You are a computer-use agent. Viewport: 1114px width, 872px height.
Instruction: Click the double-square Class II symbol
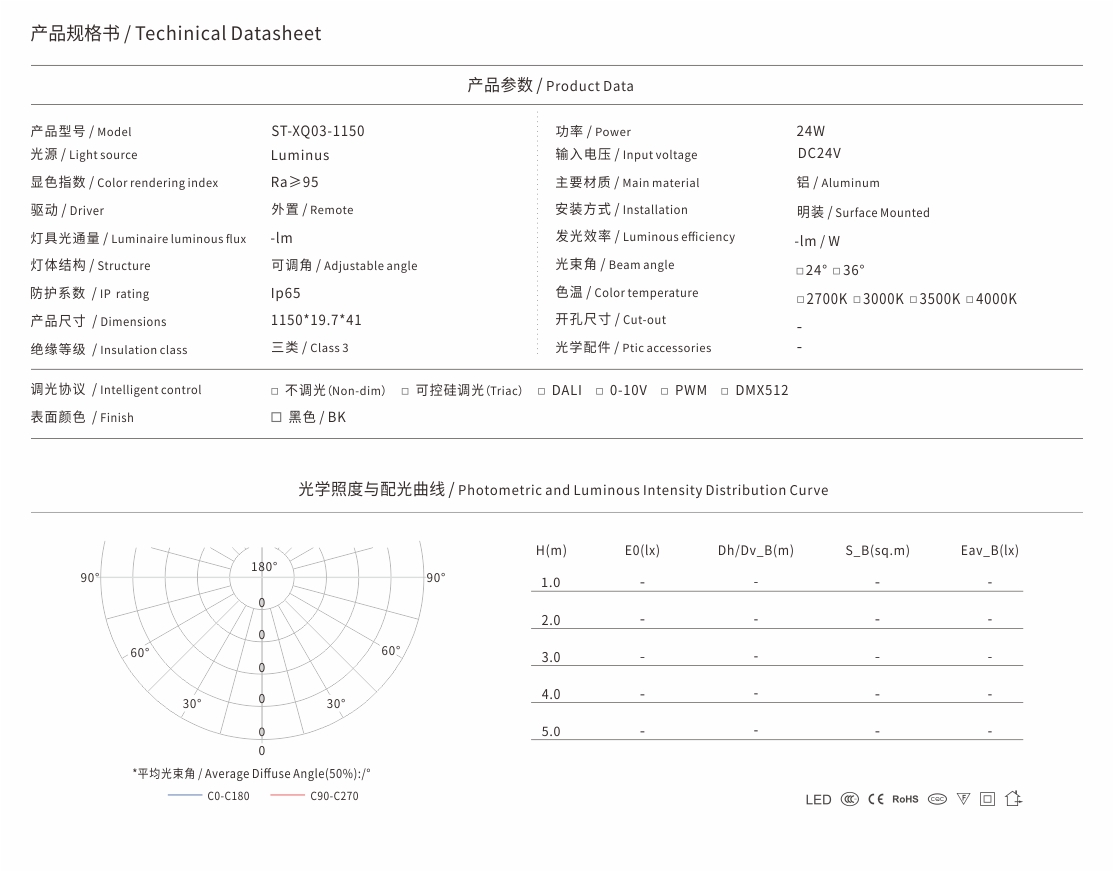988,800
